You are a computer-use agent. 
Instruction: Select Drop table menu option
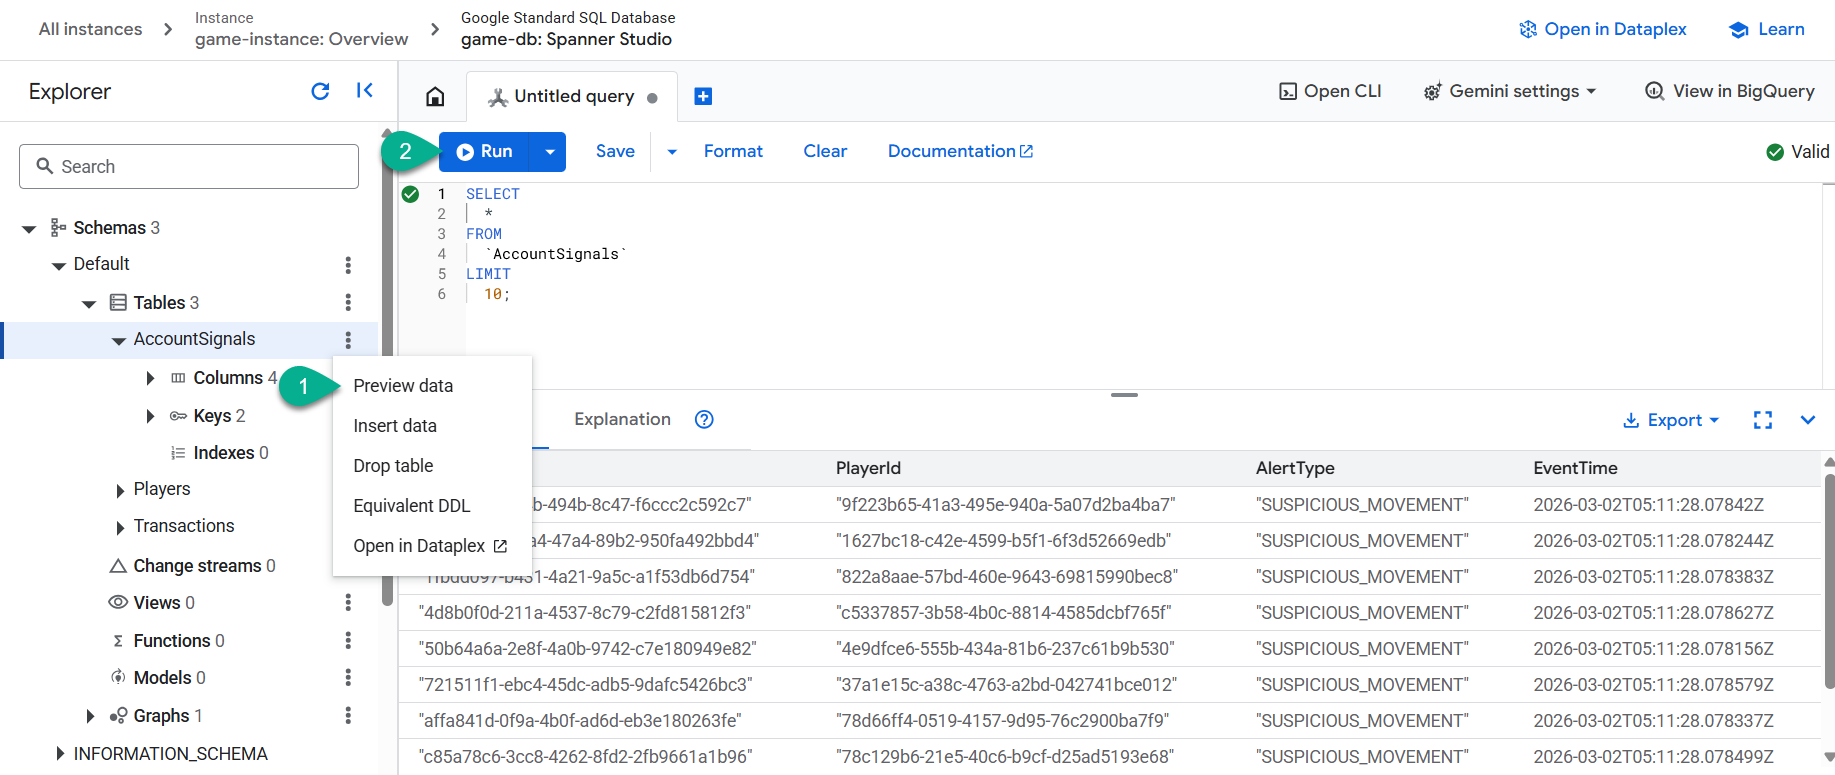click(x=393, y=466)
